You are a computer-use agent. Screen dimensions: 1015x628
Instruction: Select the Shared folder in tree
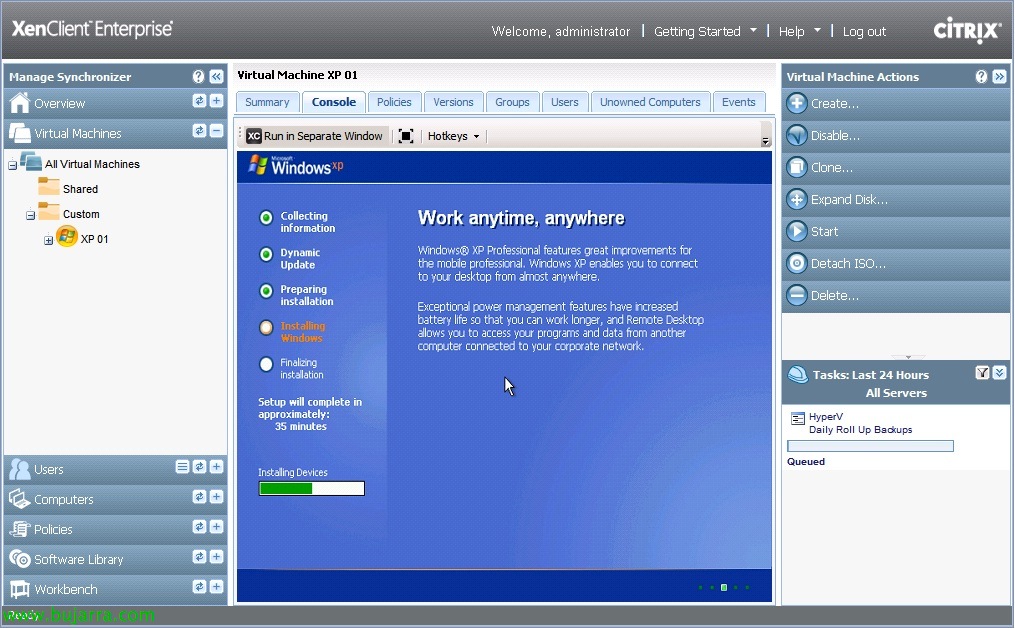80,189
